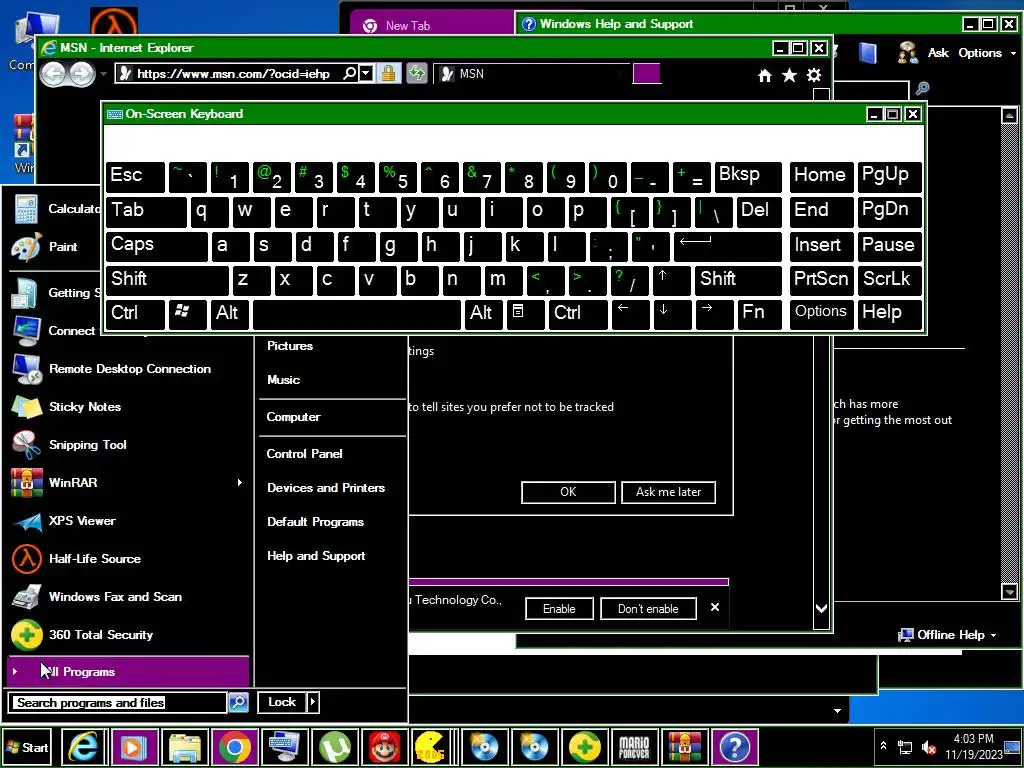Expand the IE address bar dropdown arrow
The width and height of the screenshot is (1024, 768).
366,73
